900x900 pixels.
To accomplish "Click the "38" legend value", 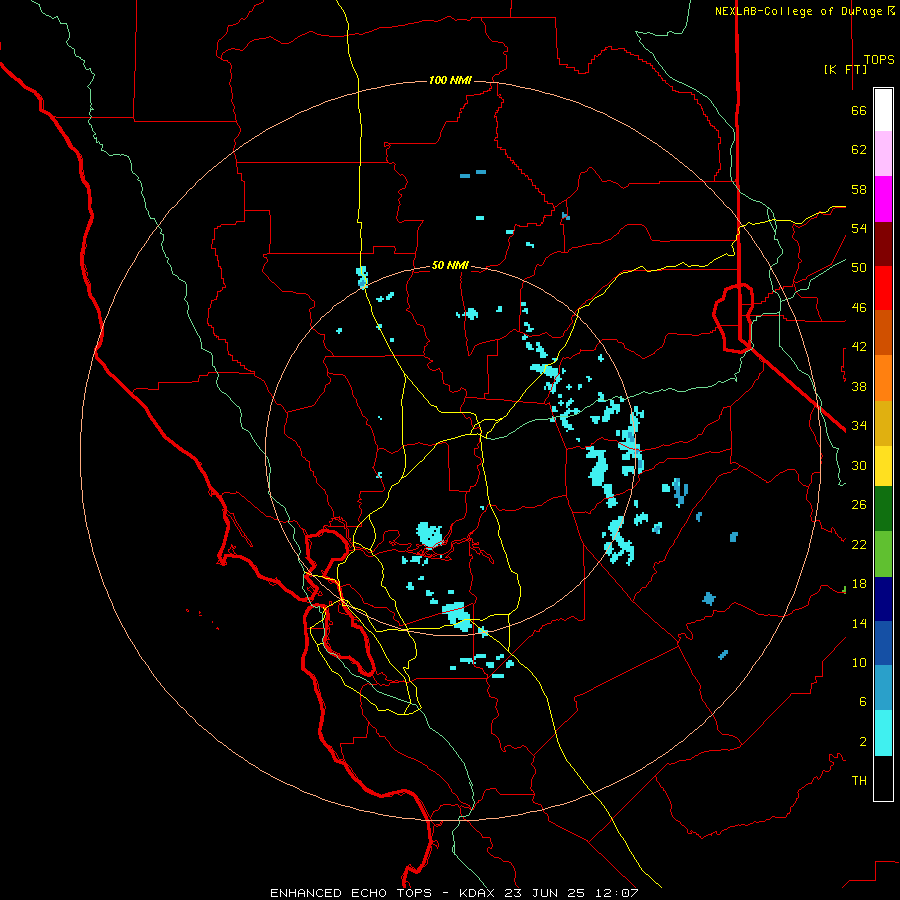I will point(859,386).
